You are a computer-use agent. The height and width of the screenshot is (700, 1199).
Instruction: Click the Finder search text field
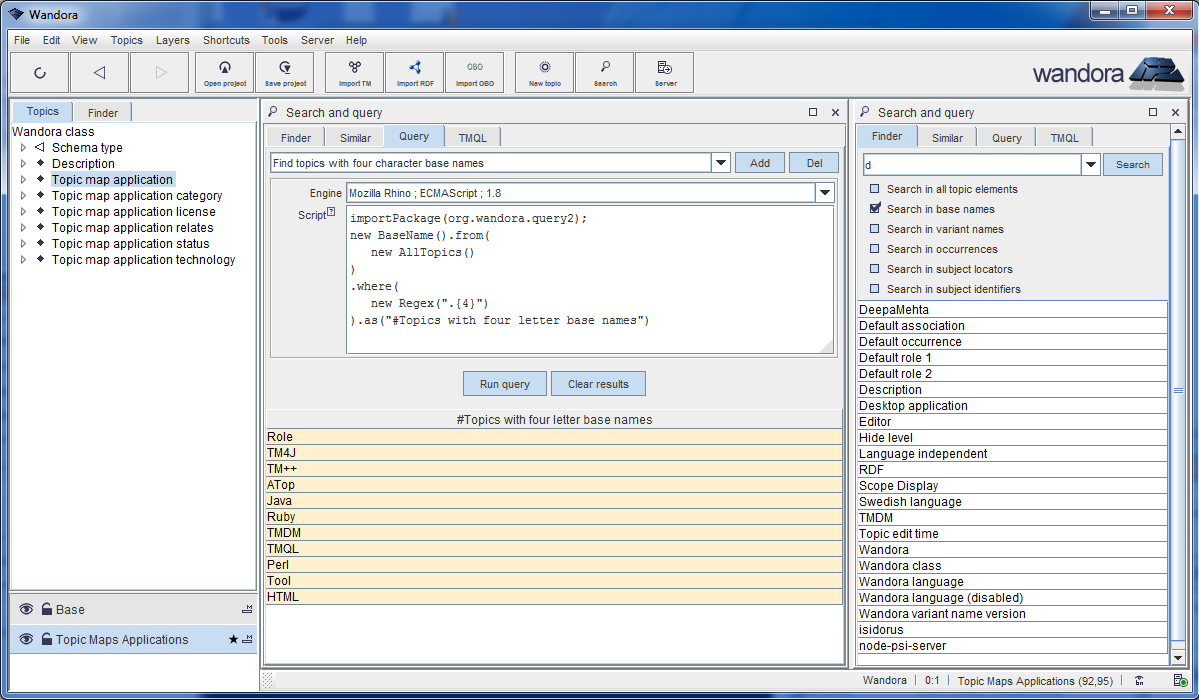pos(971,165)
